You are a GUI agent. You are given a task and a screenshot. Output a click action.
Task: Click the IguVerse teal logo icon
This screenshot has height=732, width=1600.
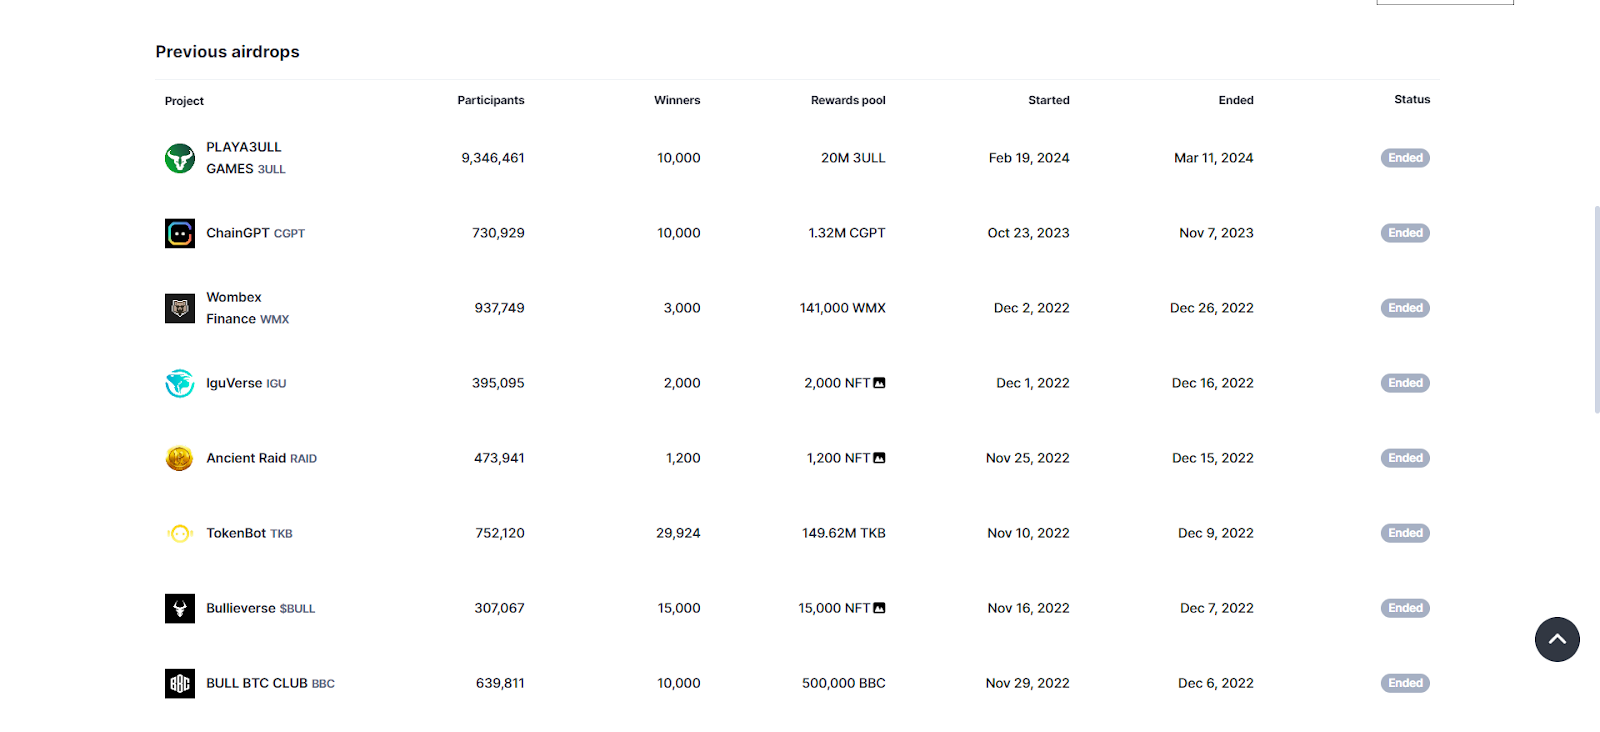coord(180,383)
